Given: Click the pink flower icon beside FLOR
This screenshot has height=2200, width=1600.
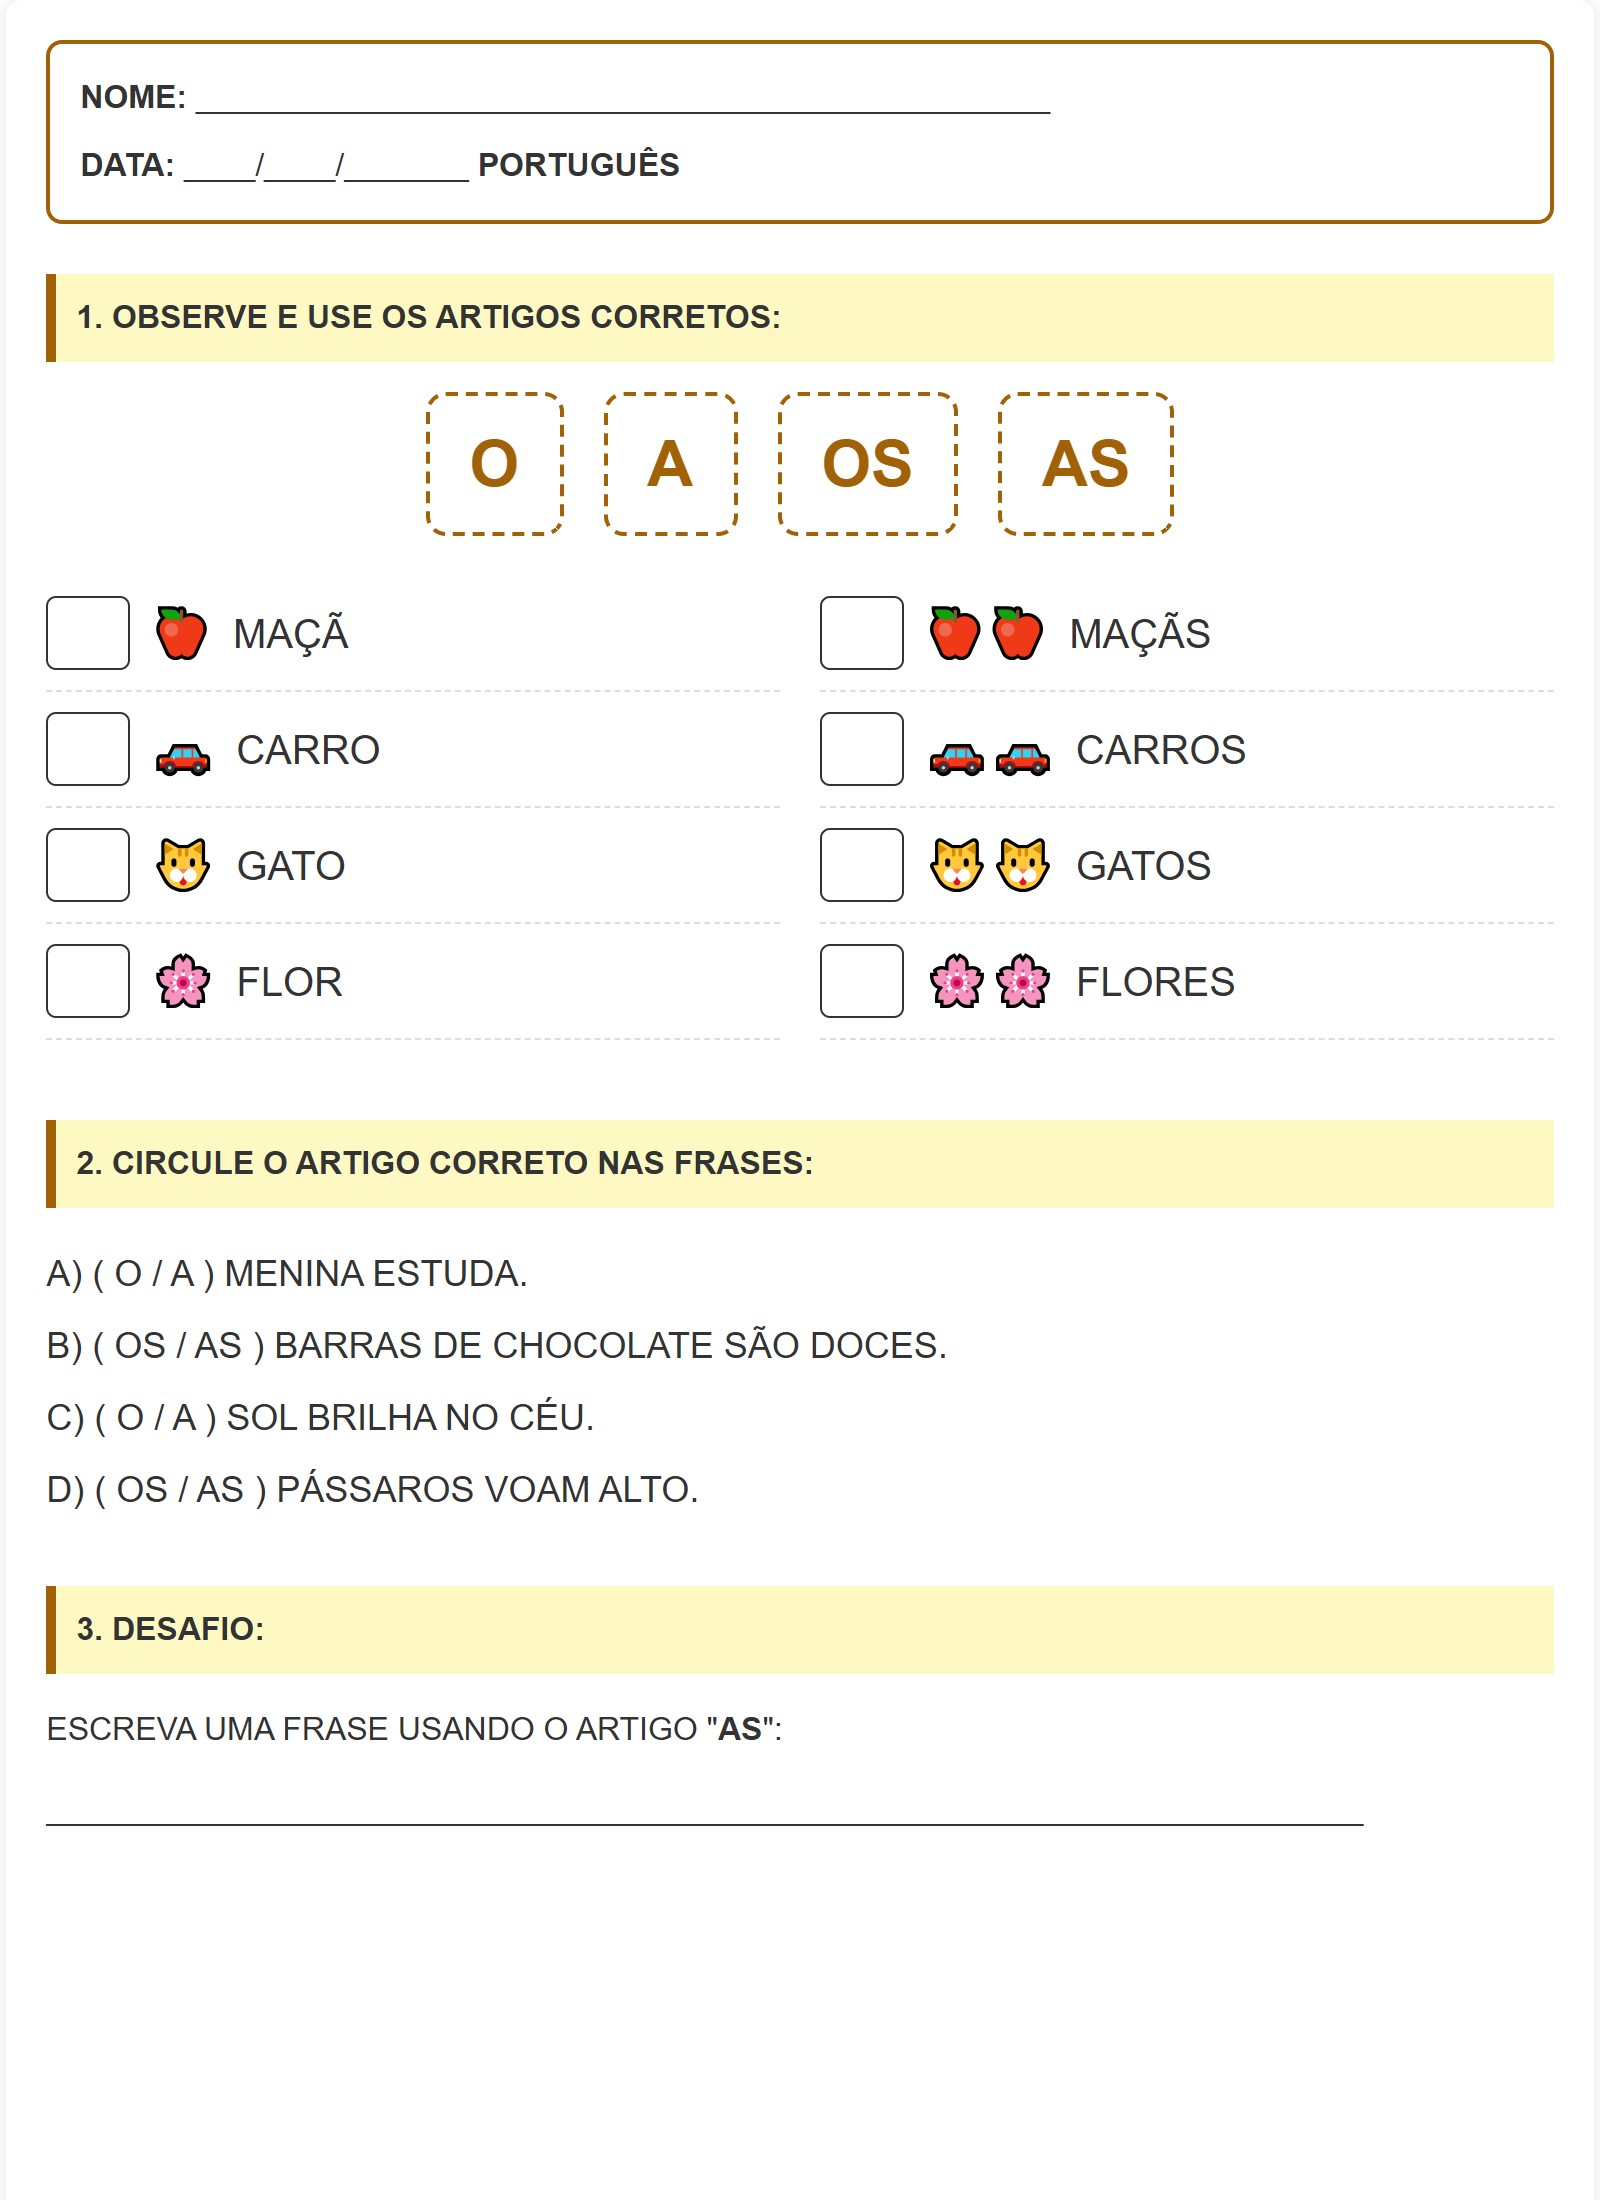Looking at the screenshot, I should click(183, 981).
